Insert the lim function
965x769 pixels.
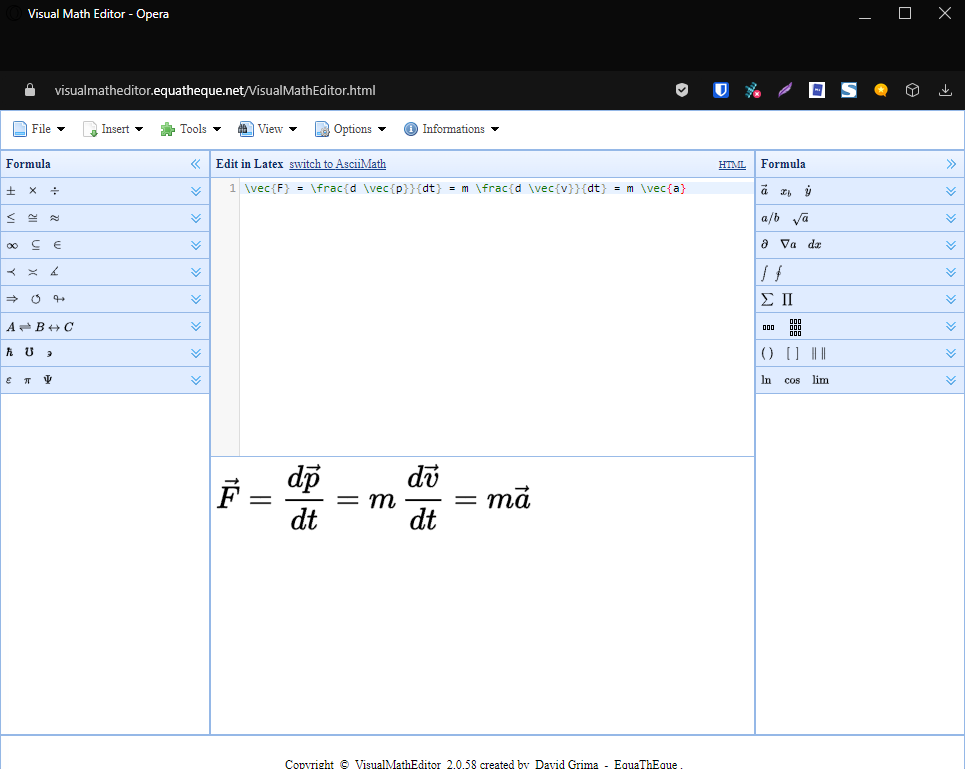(x=820, y=380)
